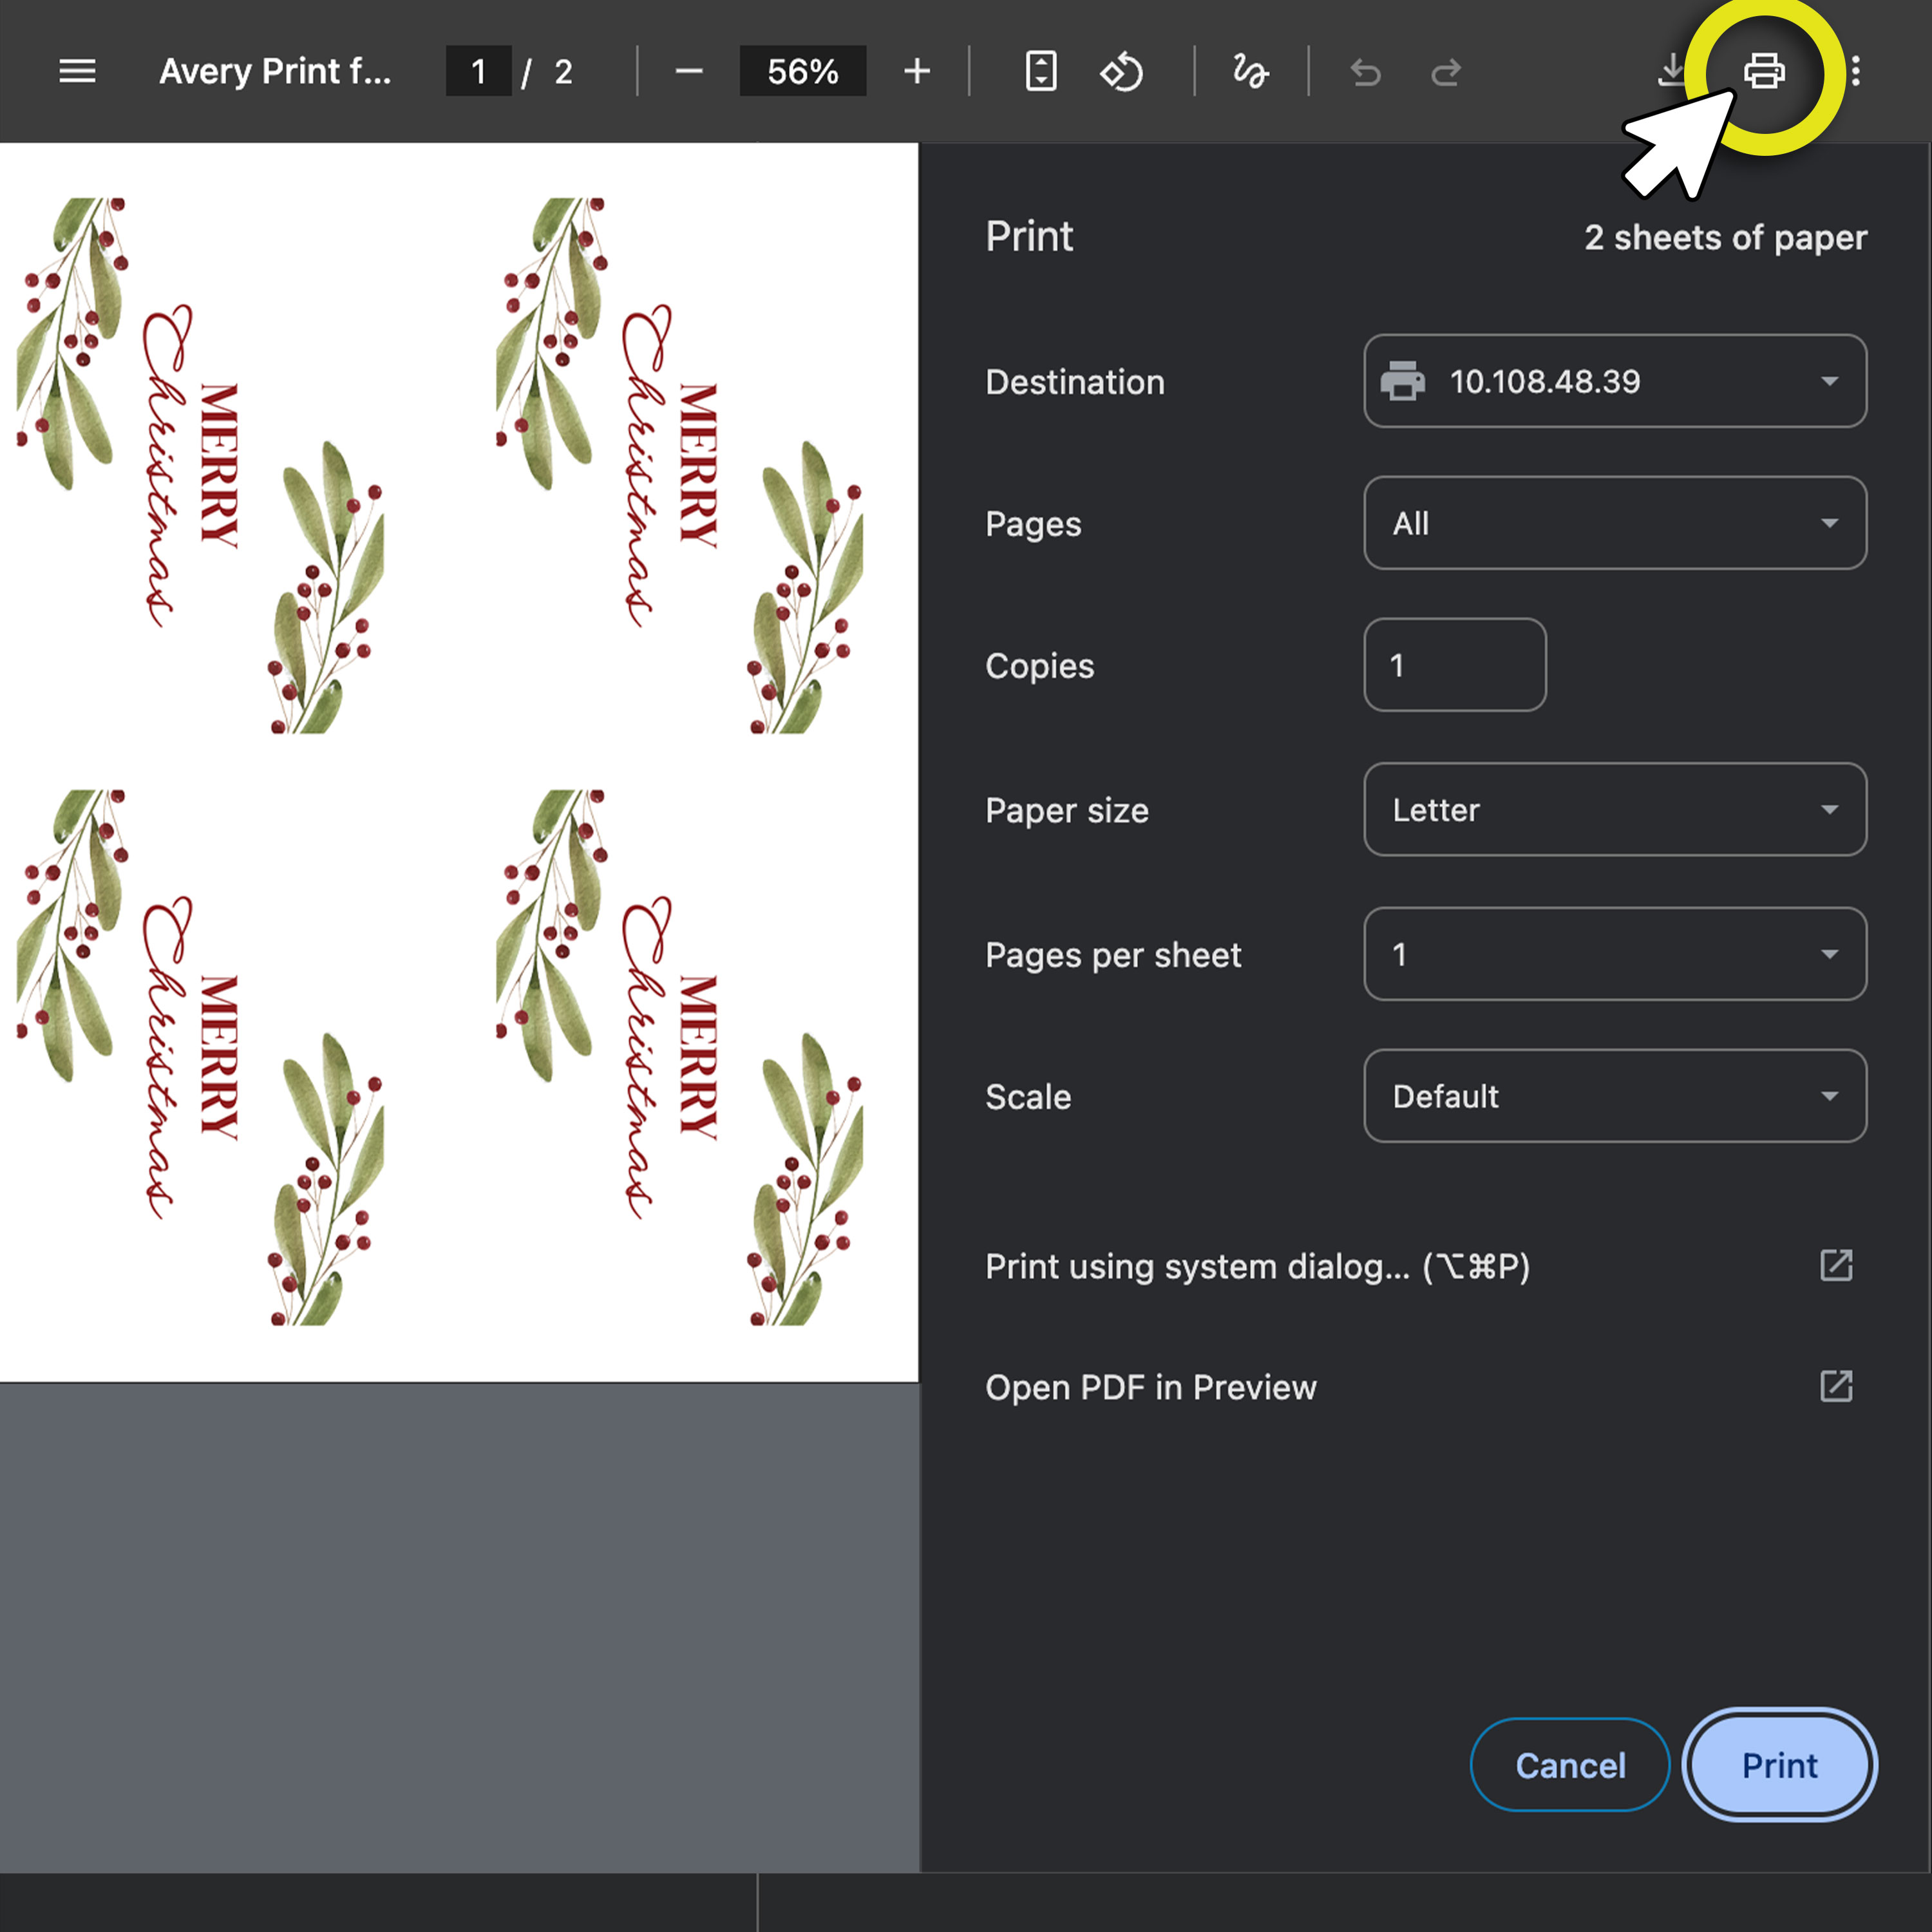The image size is (1932, 1932).
Task: Open the more options three-dot menu
Action: [1855, 71]
